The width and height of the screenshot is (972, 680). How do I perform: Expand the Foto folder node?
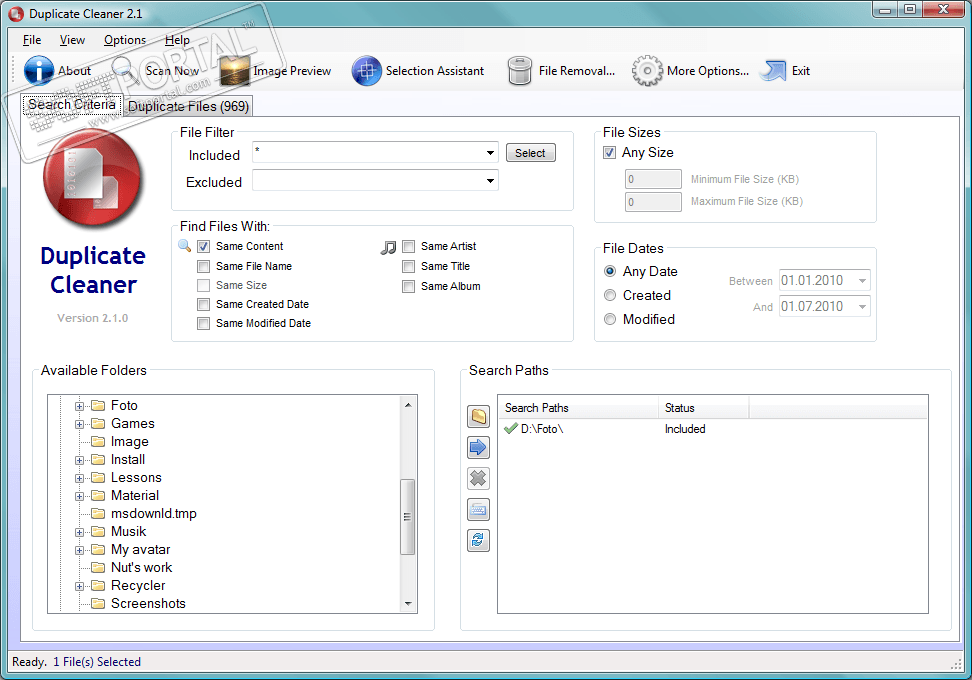[x=79, y=406]
